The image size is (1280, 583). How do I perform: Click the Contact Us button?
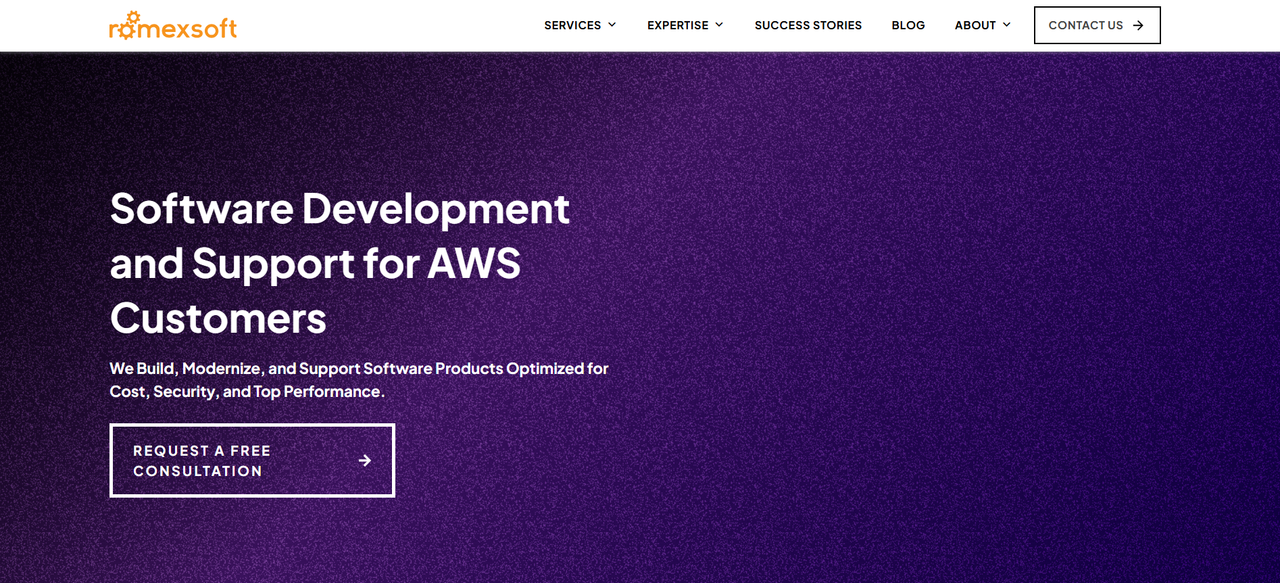(x=1097, y=25)
